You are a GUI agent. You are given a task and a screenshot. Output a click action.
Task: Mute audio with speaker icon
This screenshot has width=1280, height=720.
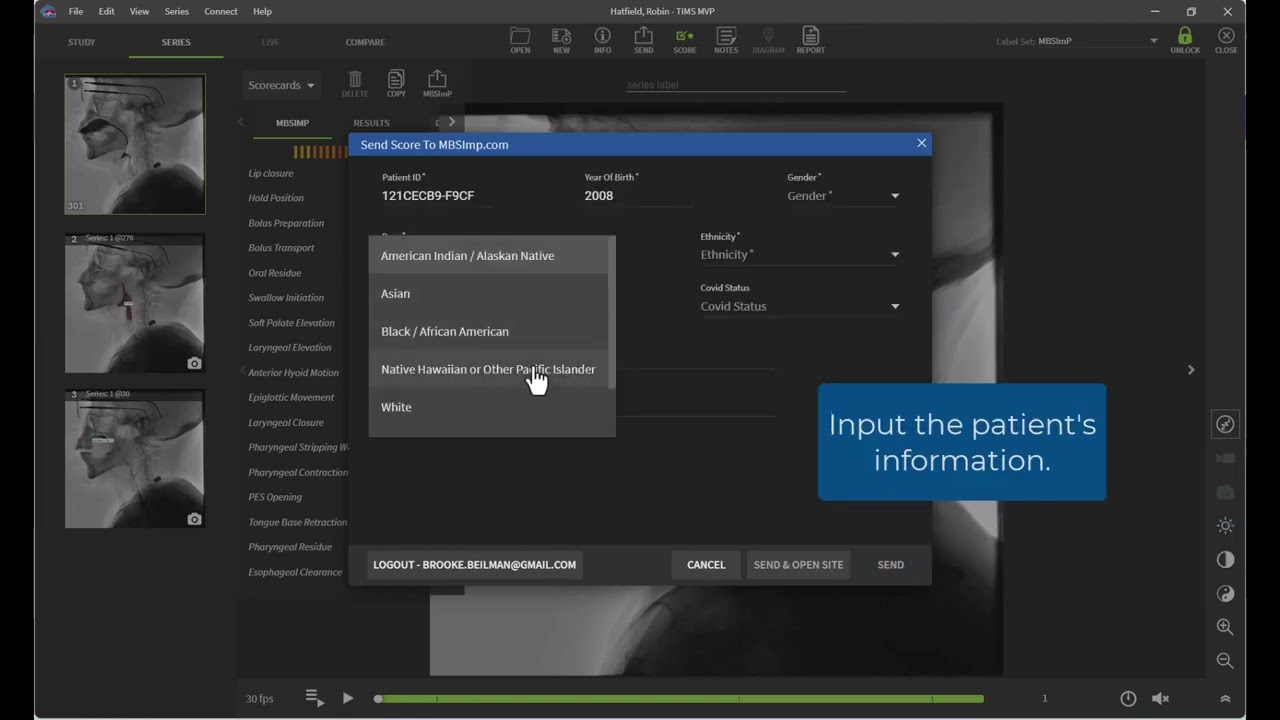coord(1160,699)
